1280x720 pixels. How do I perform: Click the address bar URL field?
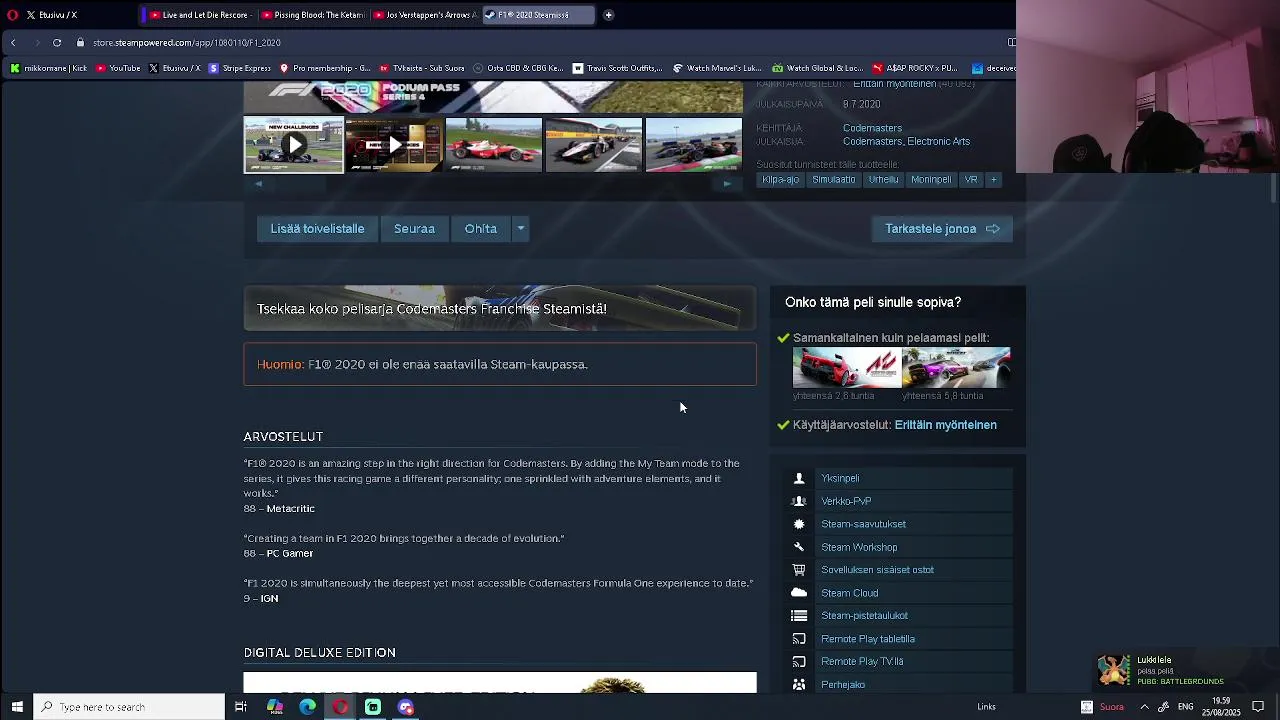click(540, 43)
